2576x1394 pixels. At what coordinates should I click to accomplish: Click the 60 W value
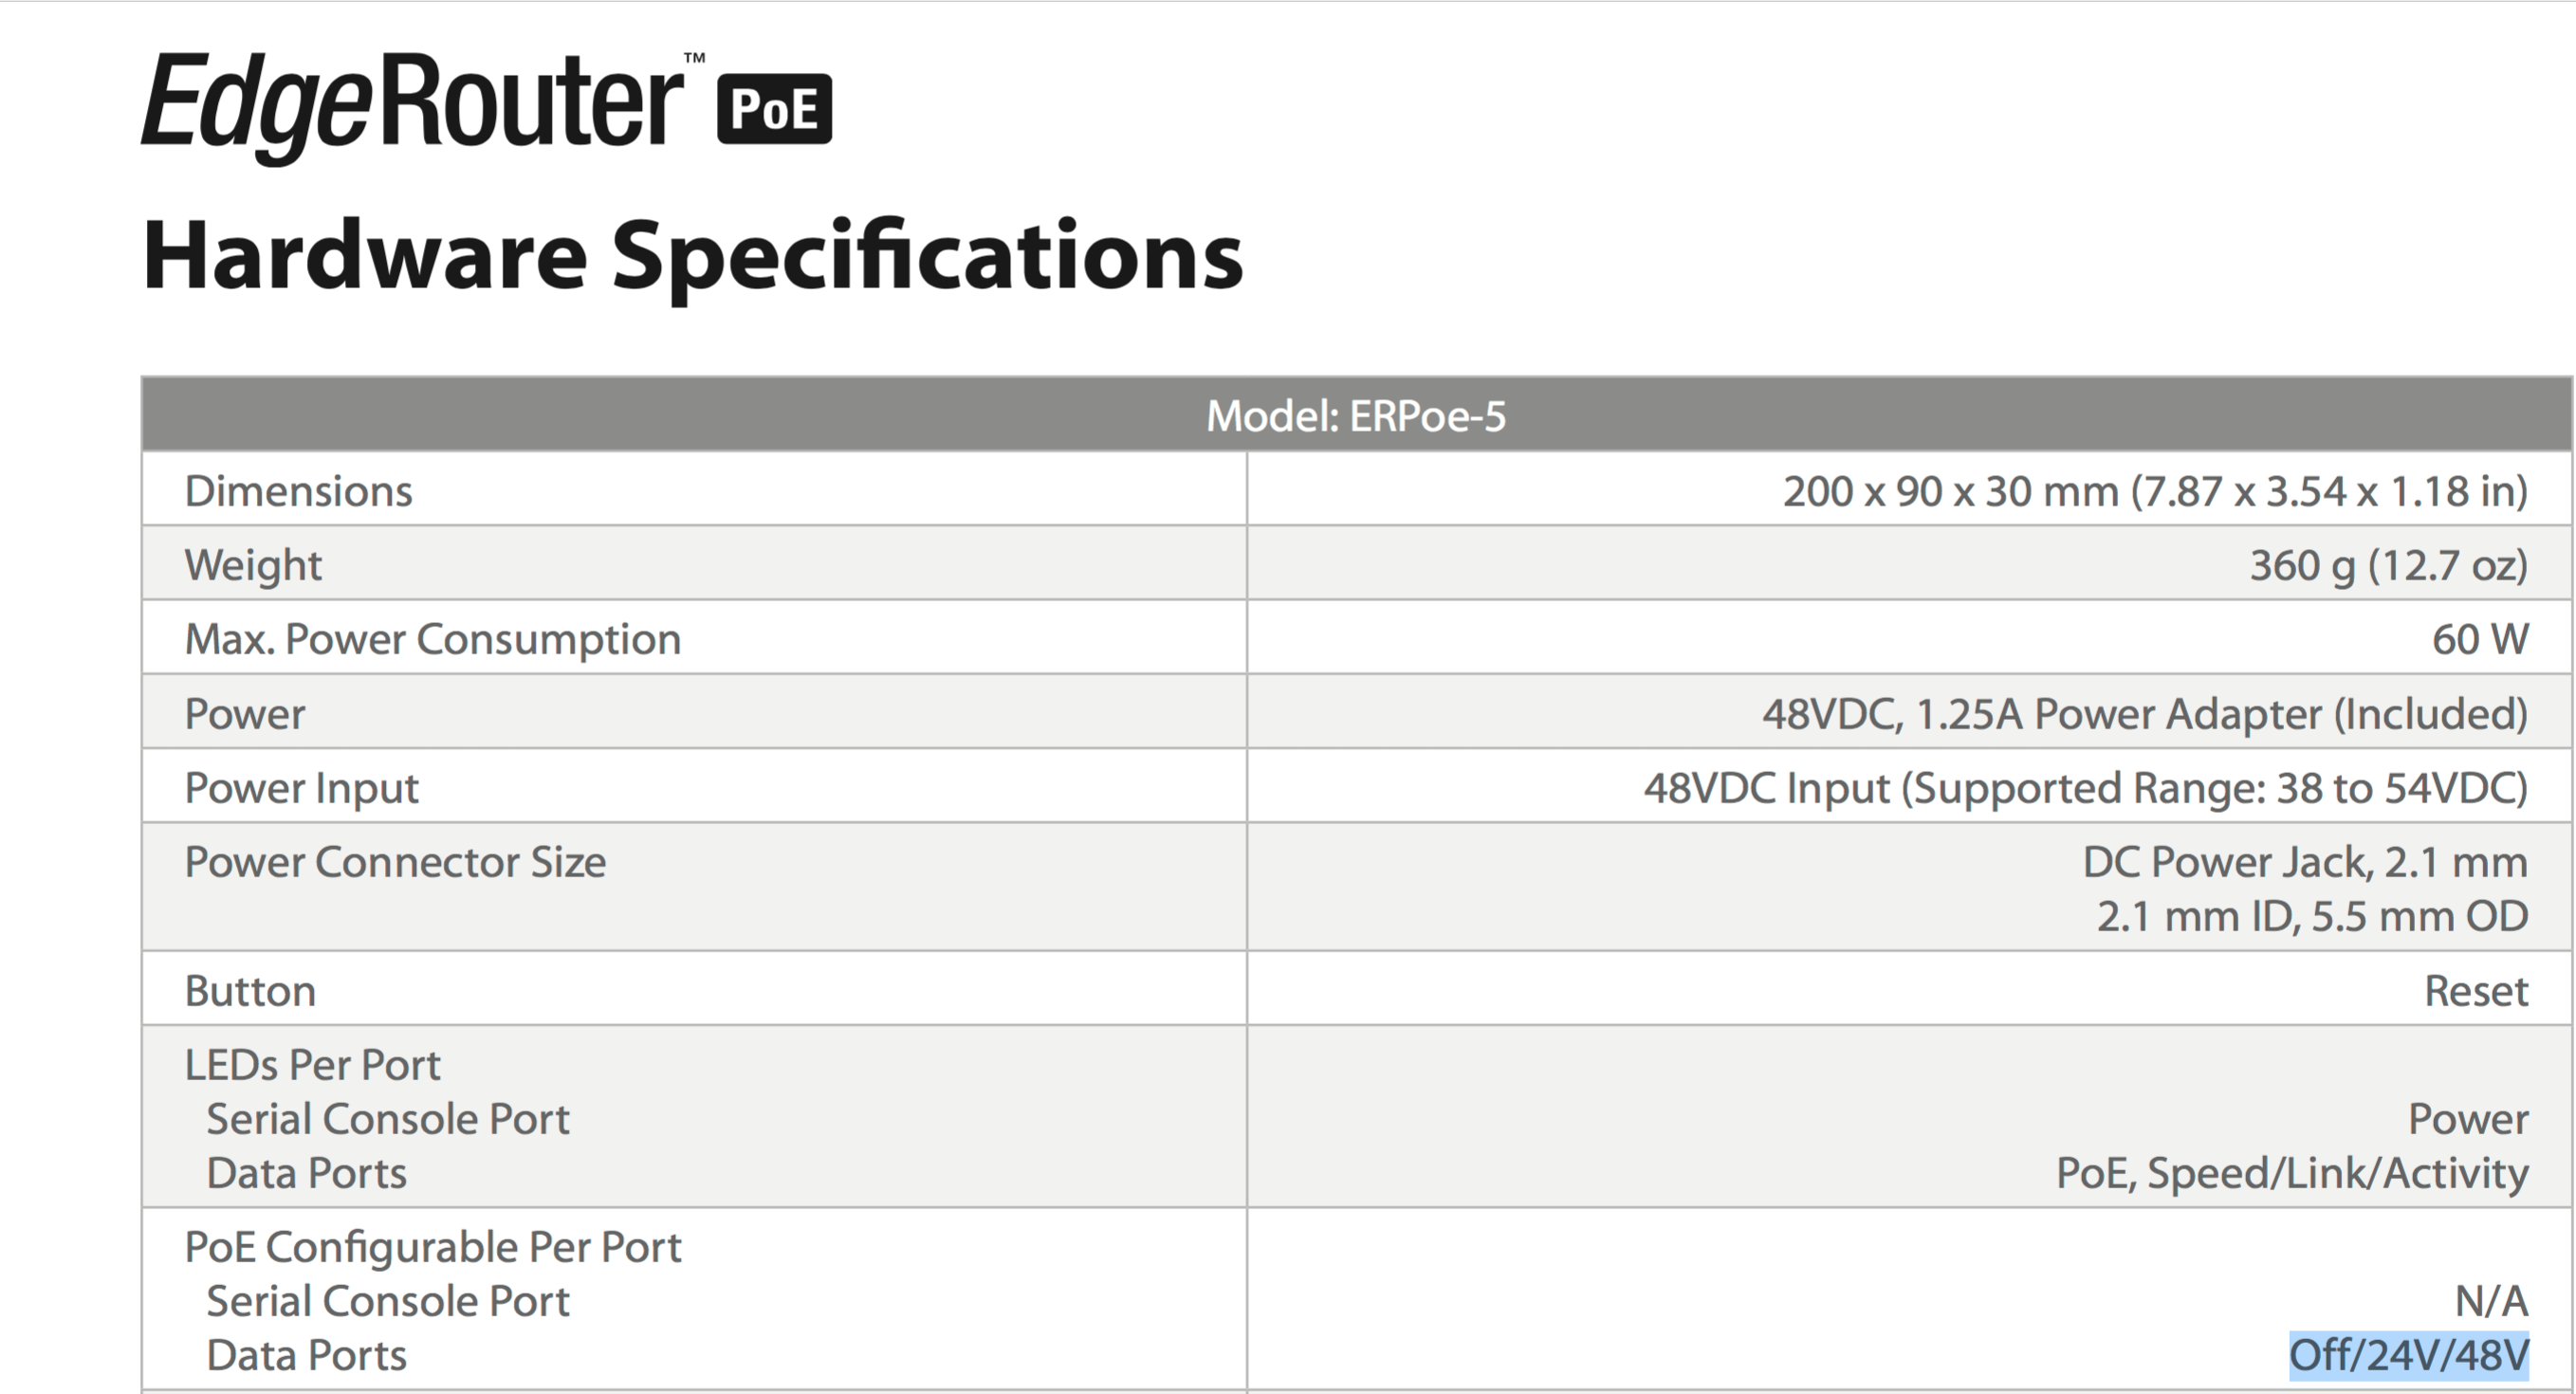(2480, 639)
